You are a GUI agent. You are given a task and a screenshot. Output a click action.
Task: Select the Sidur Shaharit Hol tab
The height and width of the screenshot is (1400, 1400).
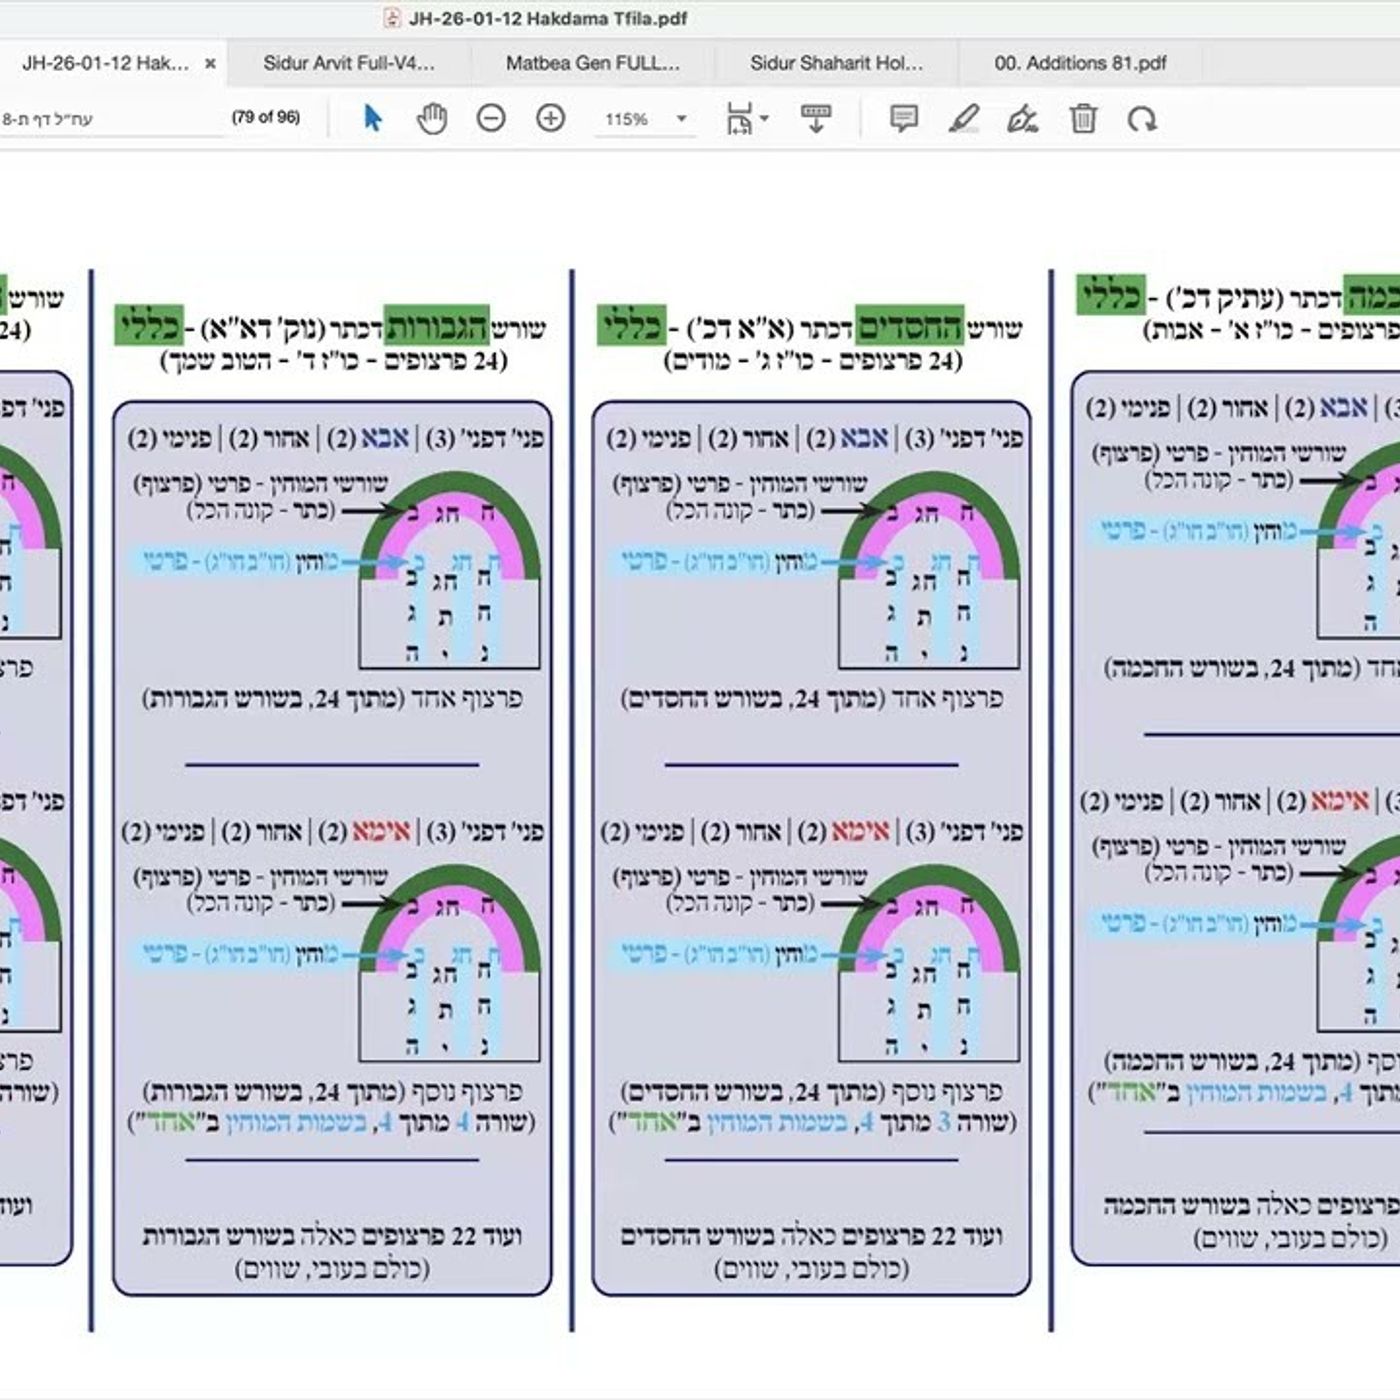click(837, 63)
